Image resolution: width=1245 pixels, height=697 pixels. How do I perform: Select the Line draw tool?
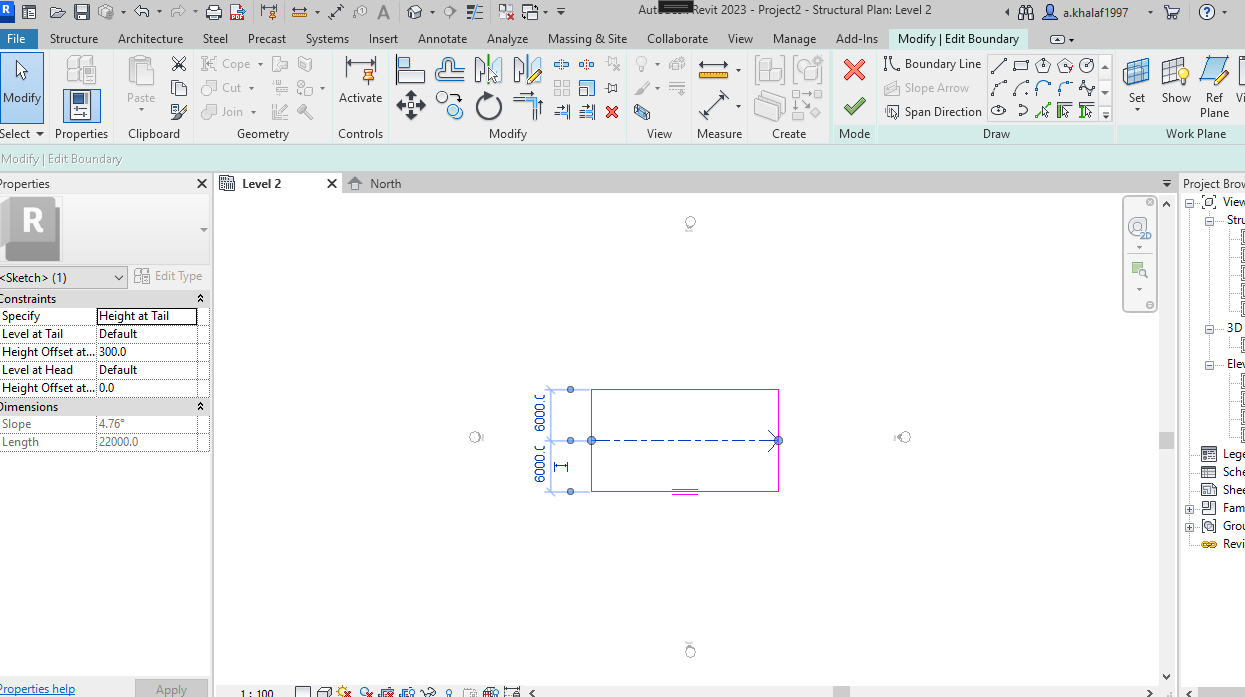[1000, 67]
